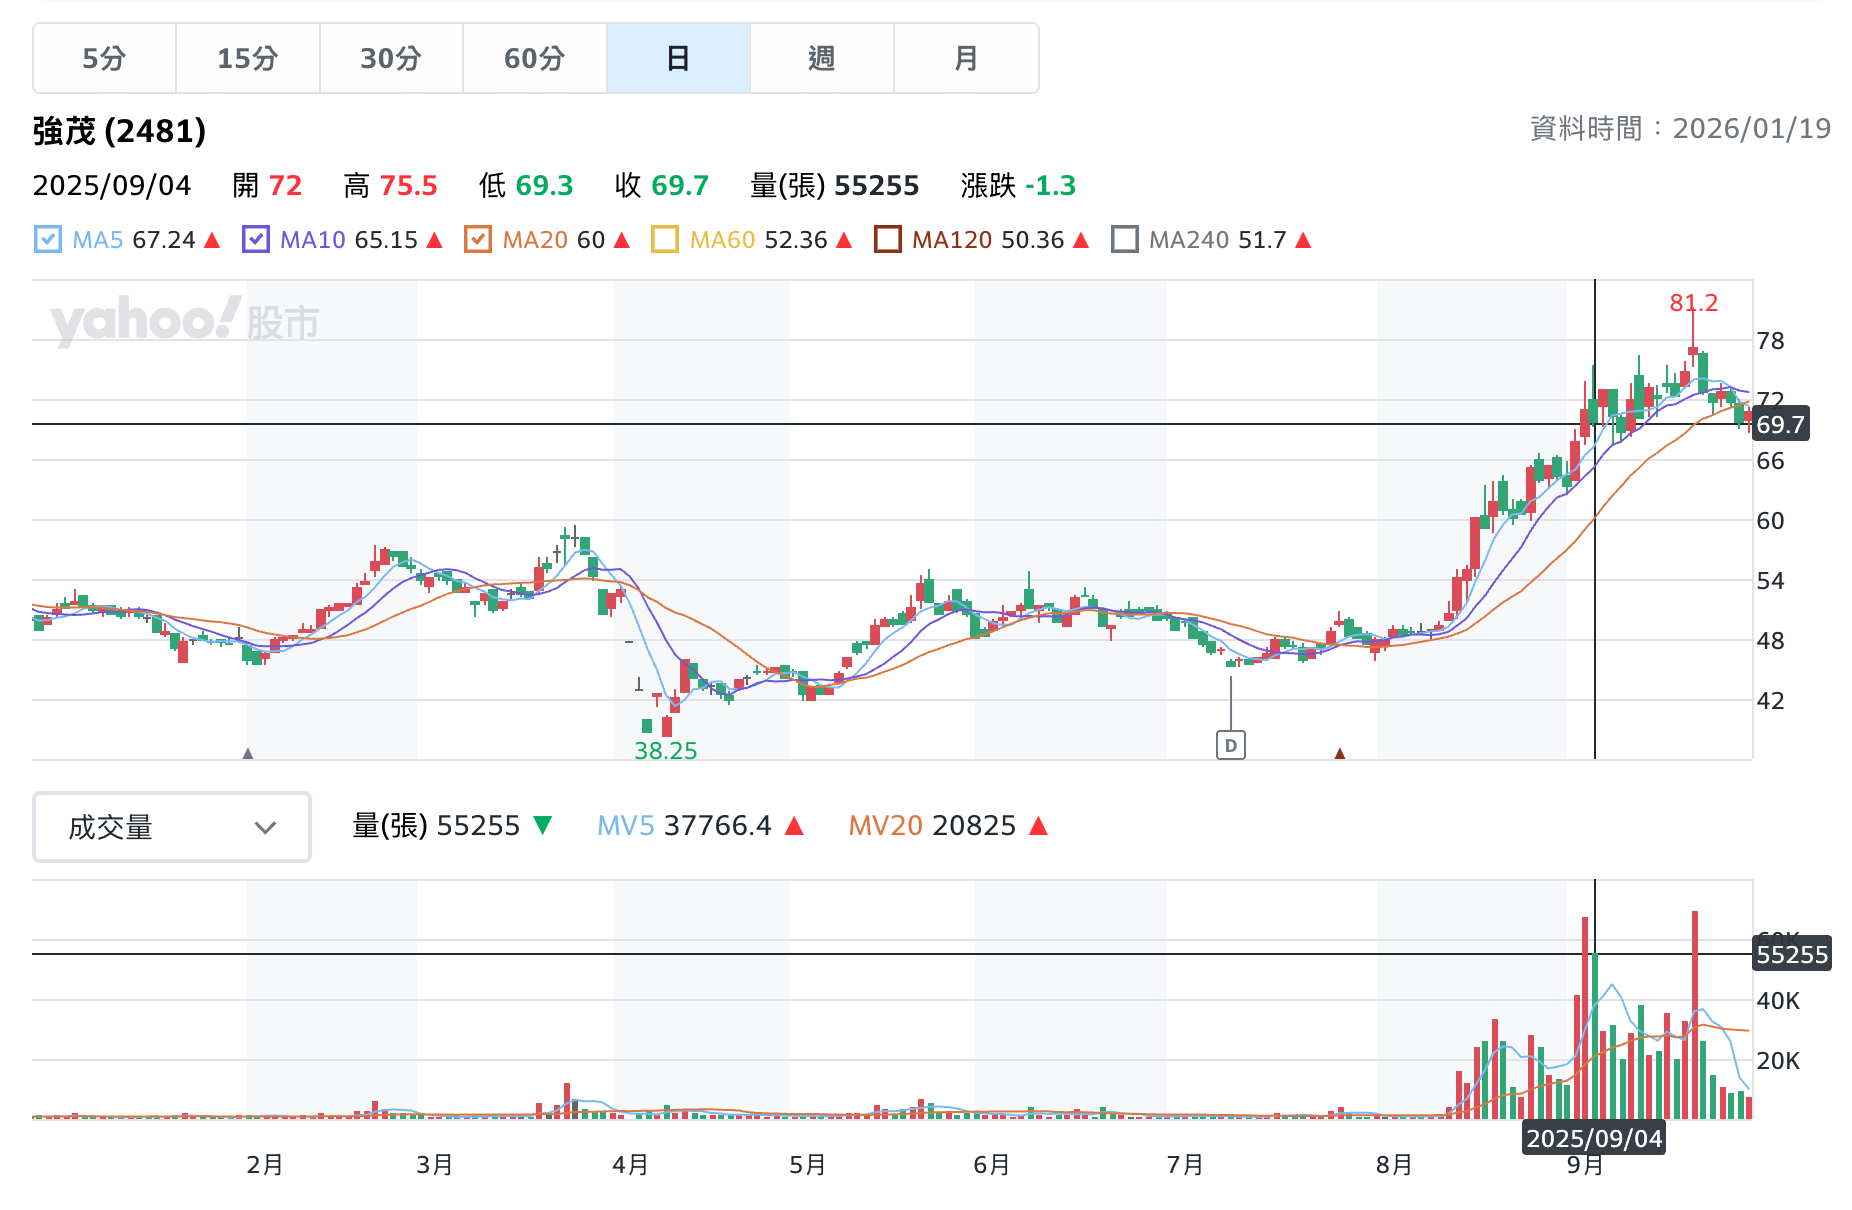Click the green down arrow beside volume 55255
Screen dimensions: 1852x1210
click(542, 826)
